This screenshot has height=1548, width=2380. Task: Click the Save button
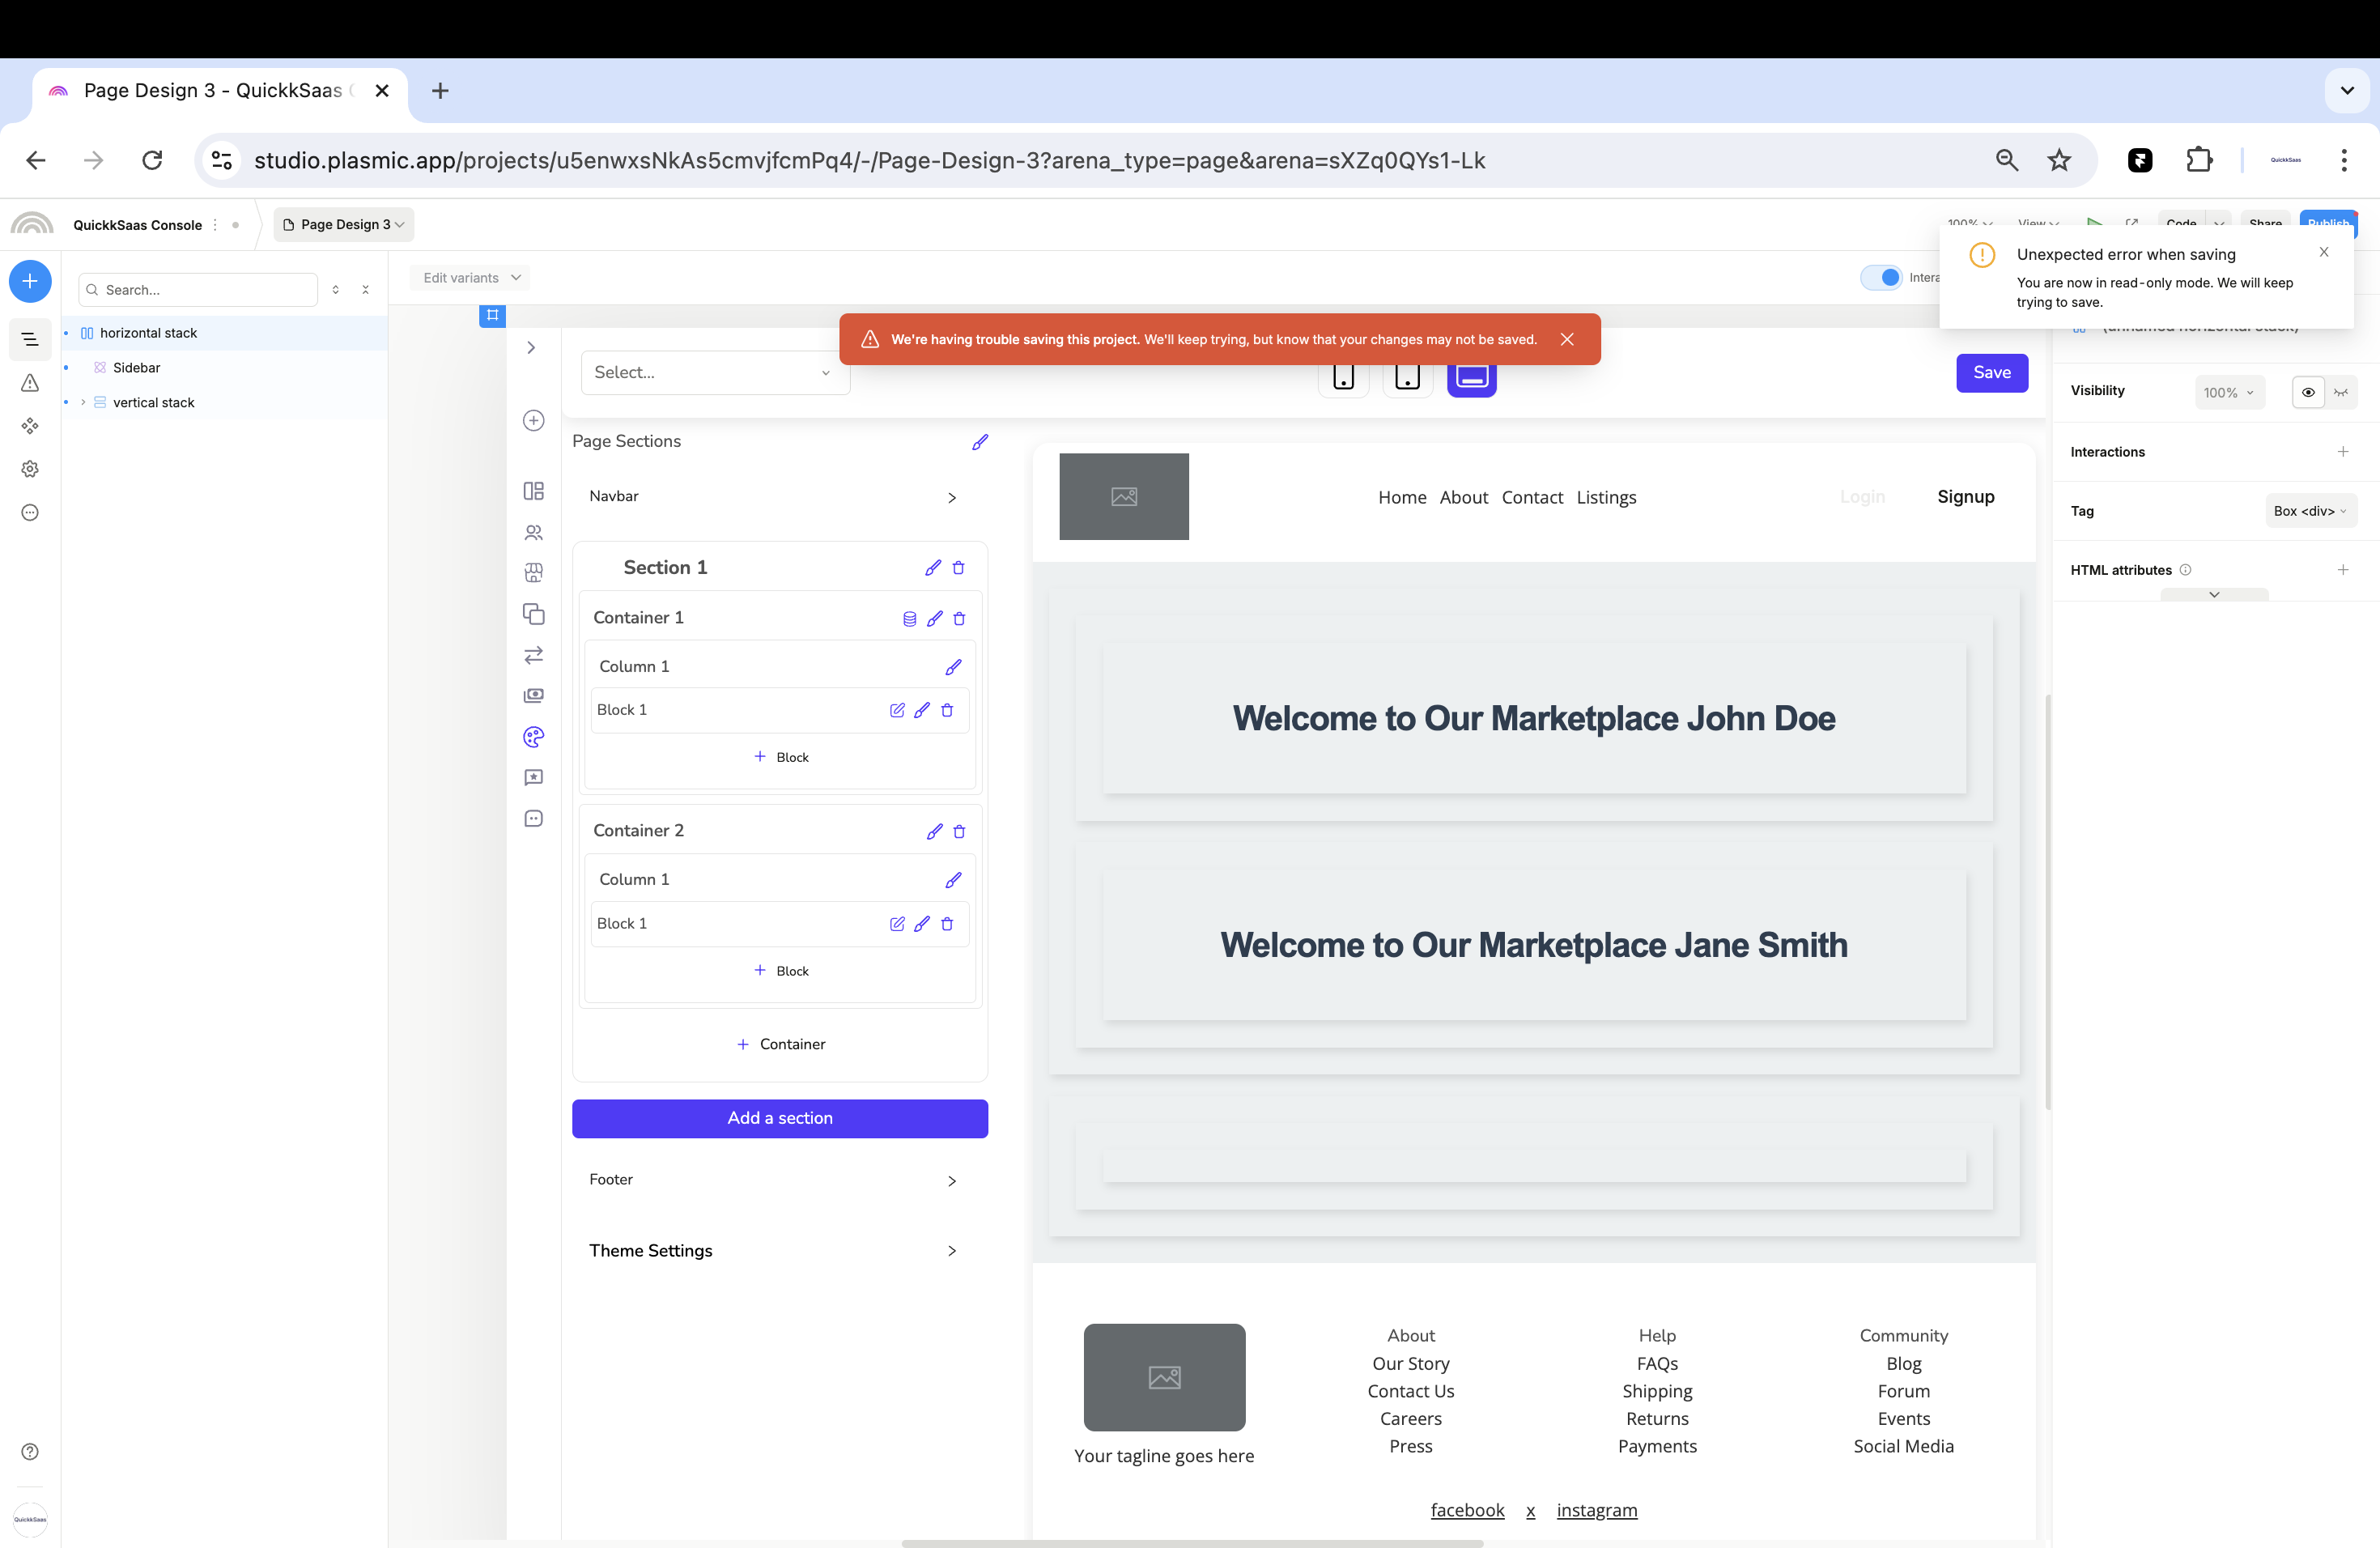tap(1991, 372)
